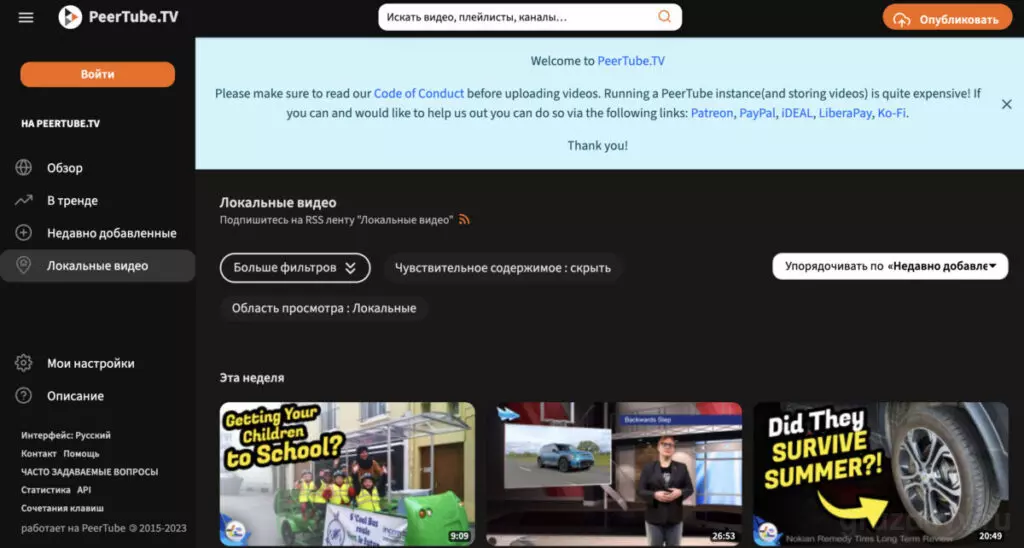
Task: Close the welcome announcement banner
Action: coord(1006,104)
